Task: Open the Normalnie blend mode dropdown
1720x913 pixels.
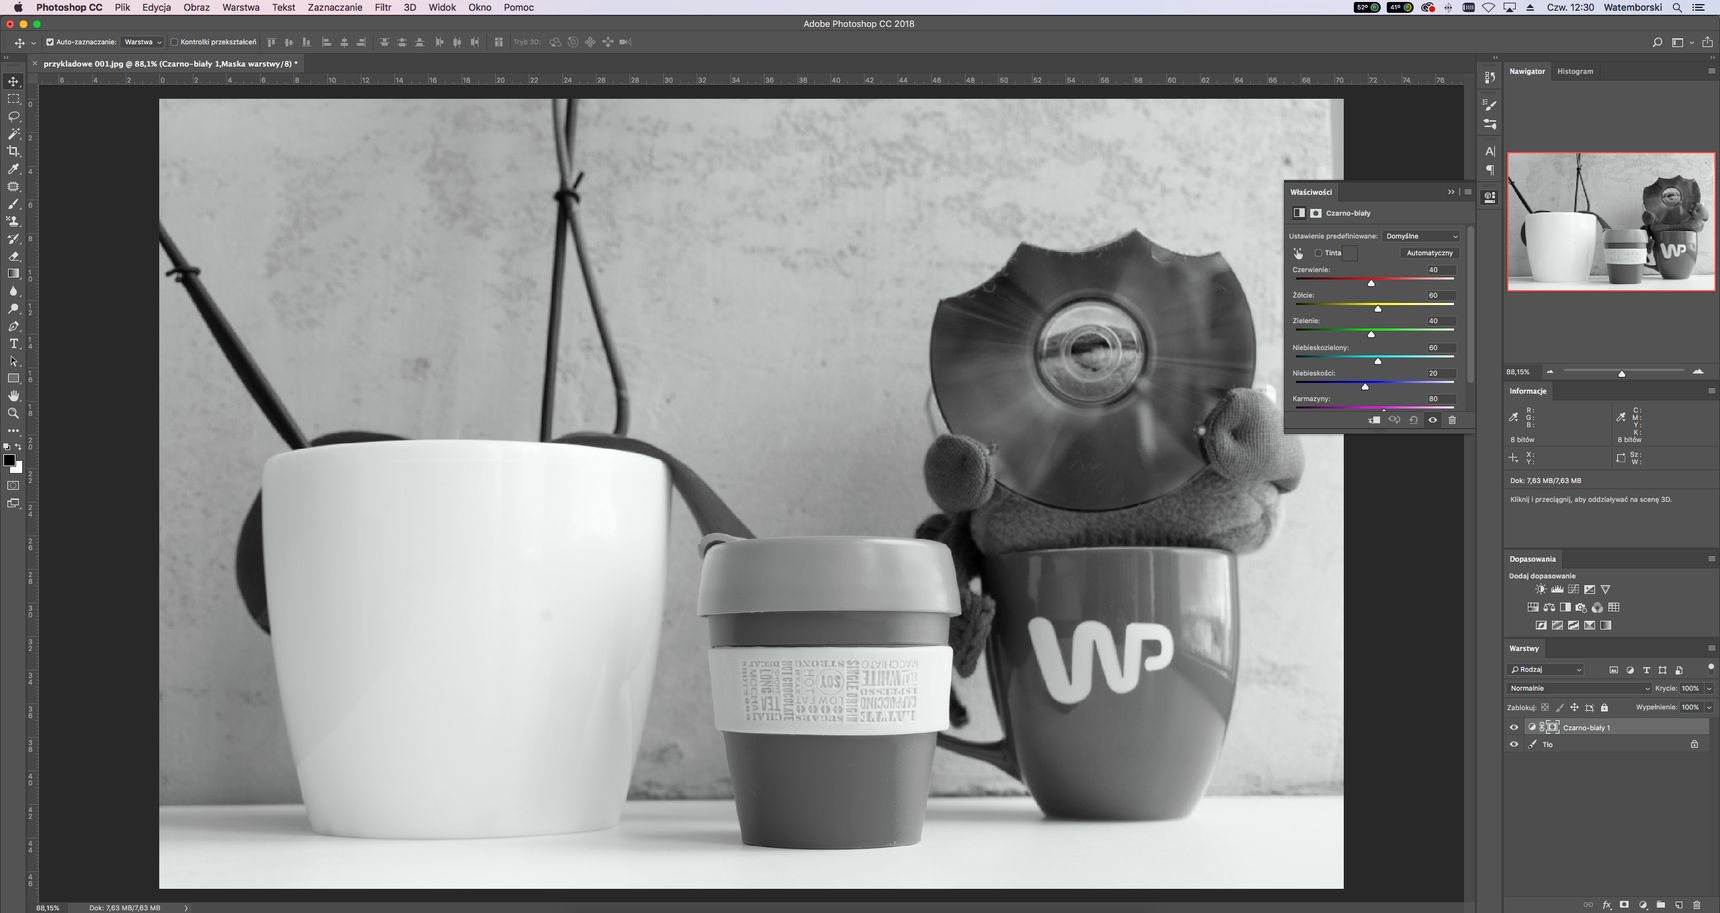Action: pyautogui.click(x=1579, y=688)
